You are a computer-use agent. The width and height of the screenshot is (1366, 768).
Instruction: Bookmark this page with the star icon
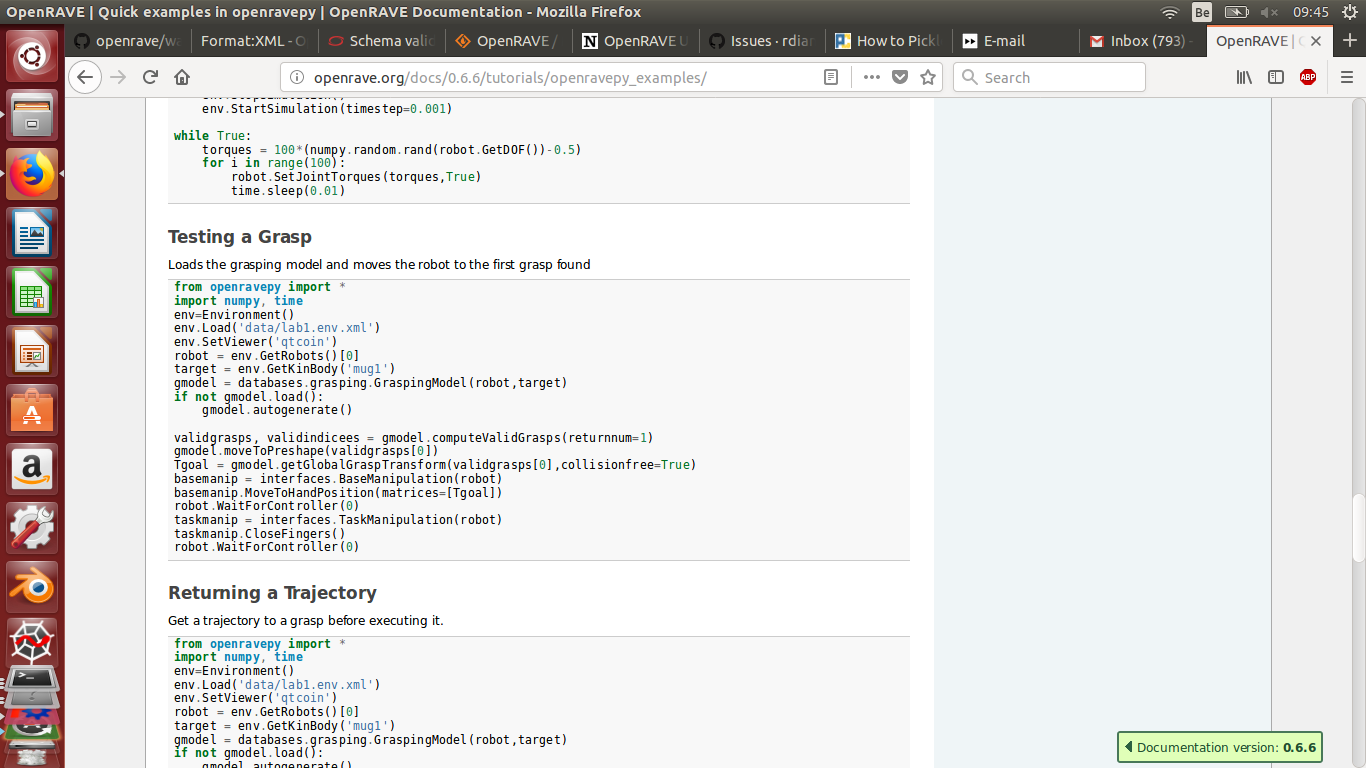[927, 77]
